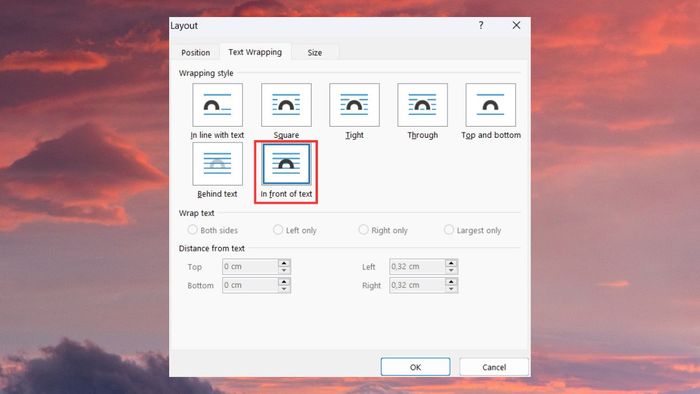Choose the Square wrapping style icon
The height and width of the screenshot is (394, 700).
point(286,105)
